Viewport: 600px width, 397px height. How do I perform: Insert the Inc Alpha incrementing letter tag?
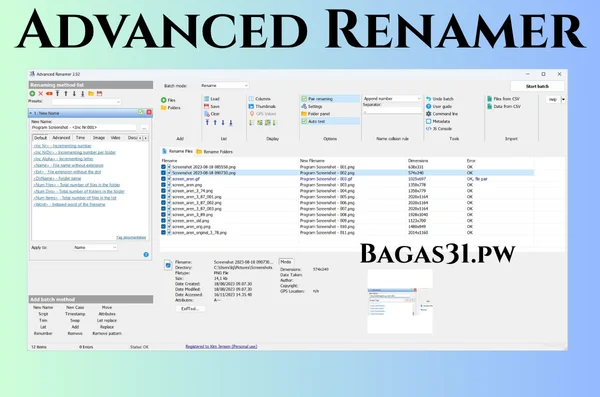63,159
